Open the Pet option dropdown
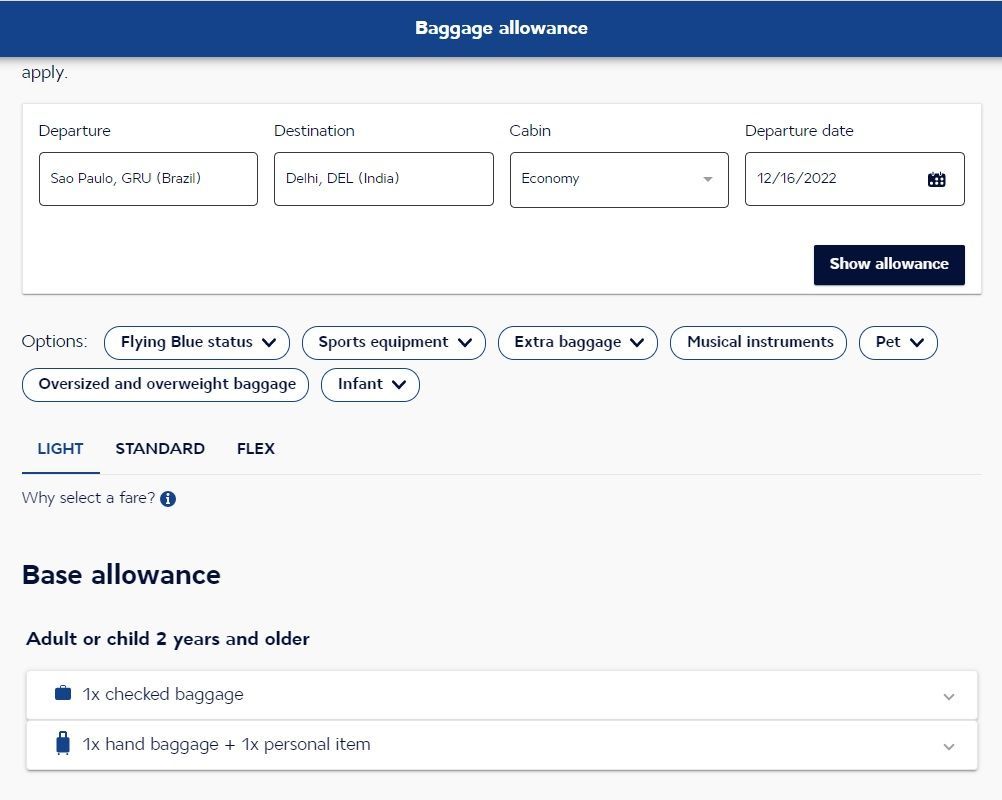 pos(898,342)
